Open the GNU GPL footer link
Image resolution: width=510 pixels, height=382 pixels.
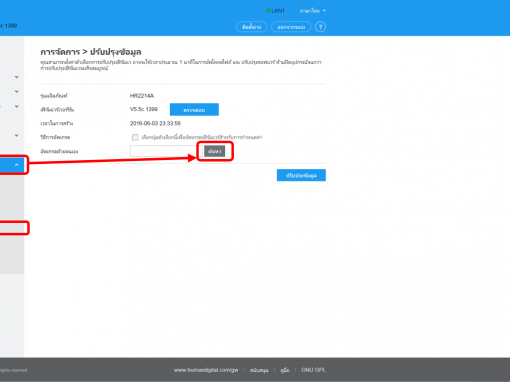pos(313,370)
